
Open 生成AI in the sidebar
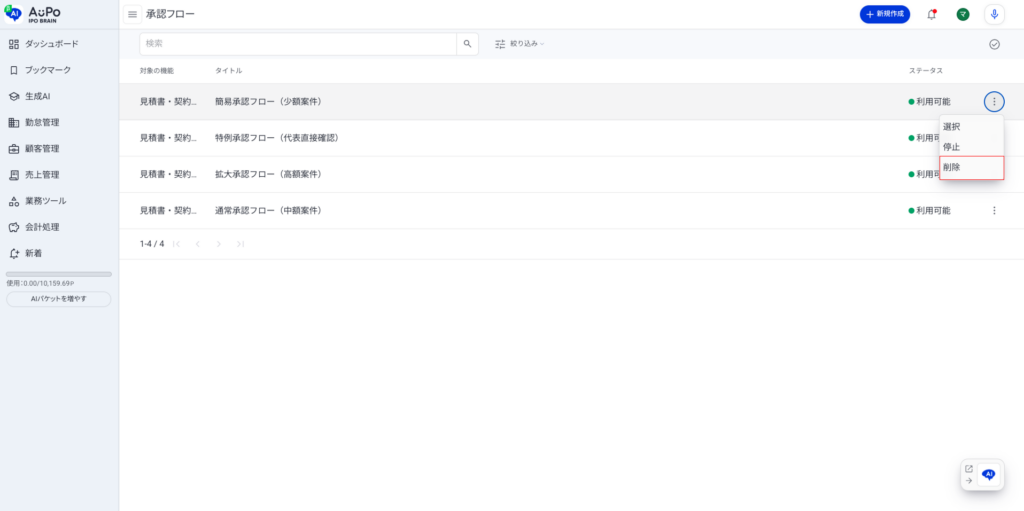click(x=38, y=97)
